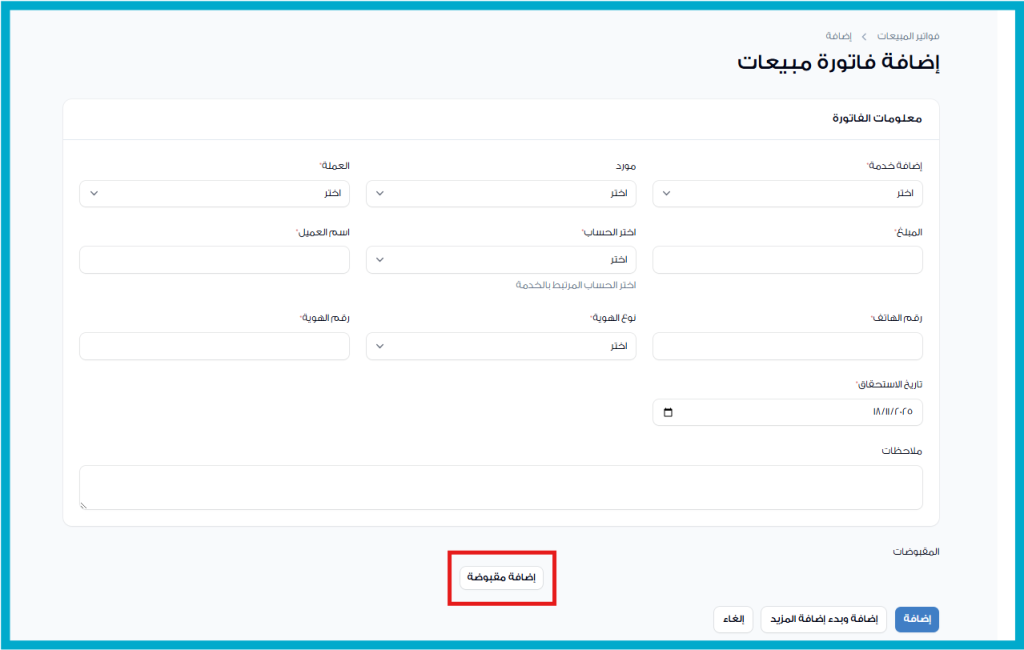Open the calendar picker icon in due date field
Image resolution: width=1024 pixels, height=650 pixels.
coord(669,412)
